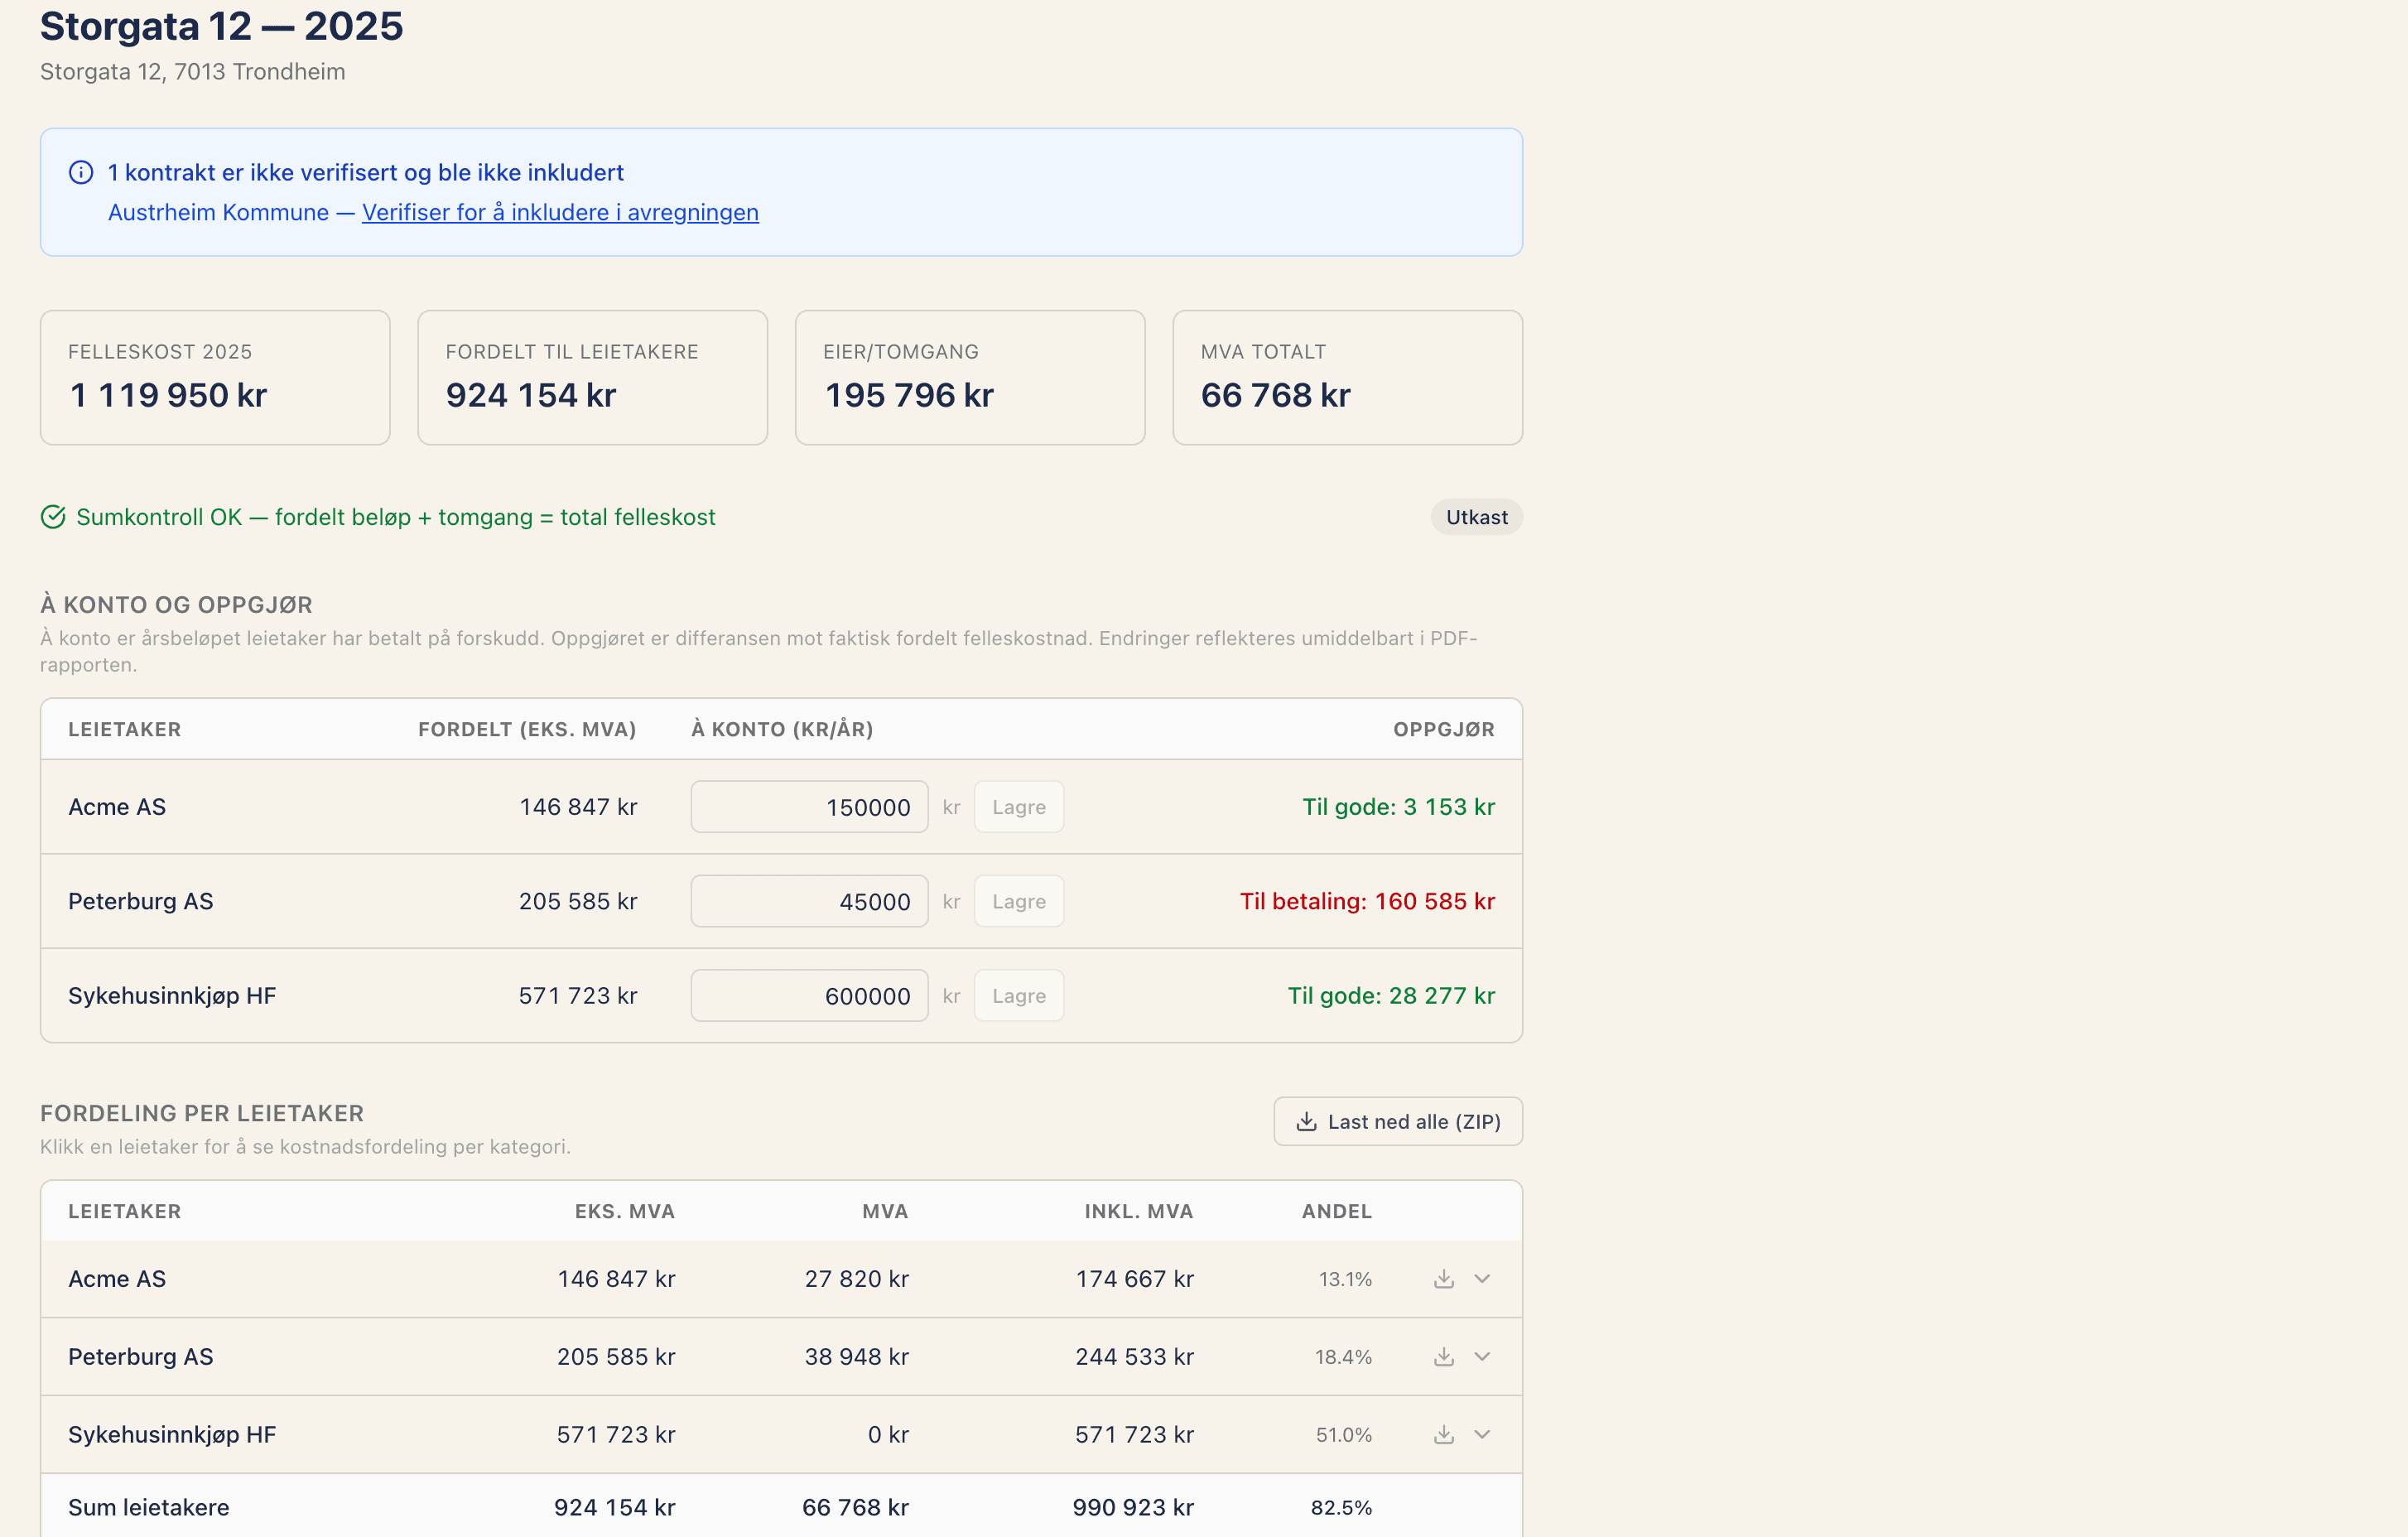Expand the Acme AS cost breakdown chevron
Screen dimensions: 2408x1537
click(x=1482, y=1279)
